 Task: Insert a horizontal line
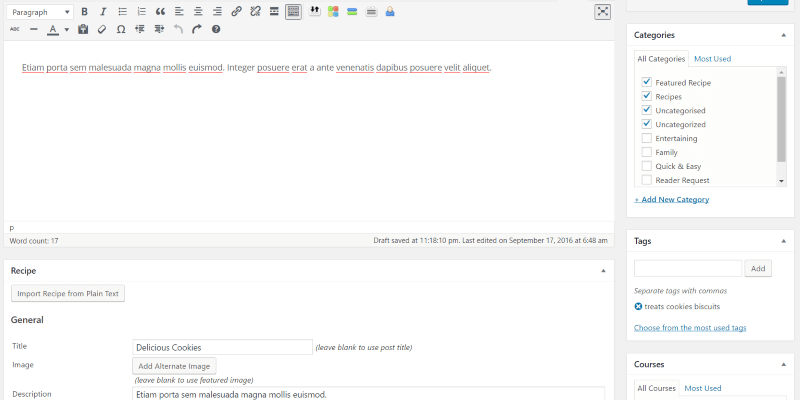(x=34, y=30)
